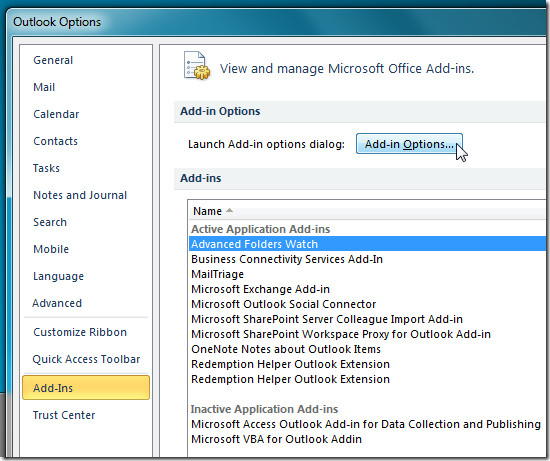Click the add-ins page gear document icon
Viewport: 550px width, 461px height.
pos(196,66)
